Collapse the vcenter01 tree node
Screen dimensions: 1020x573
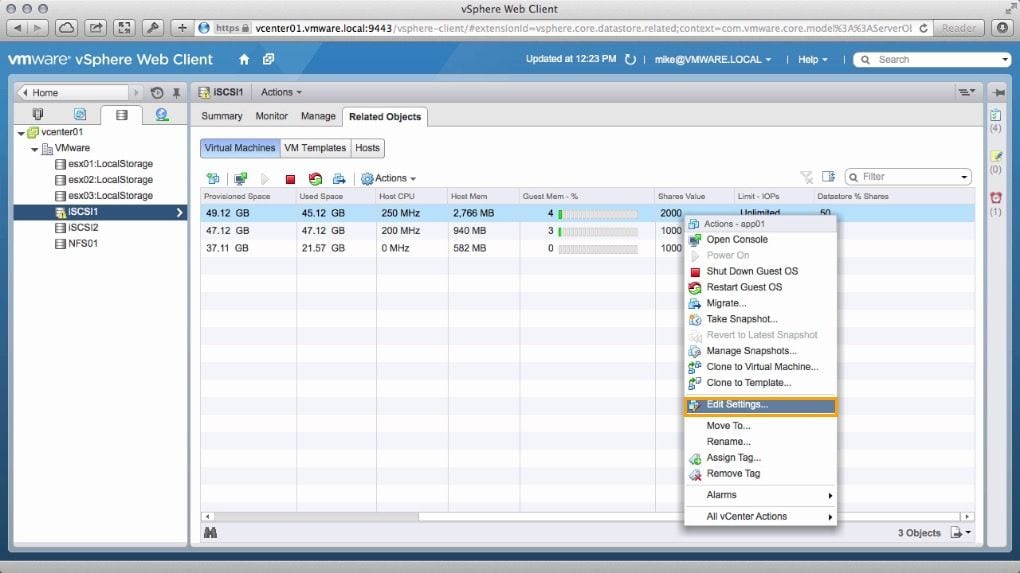click(21, 133)
